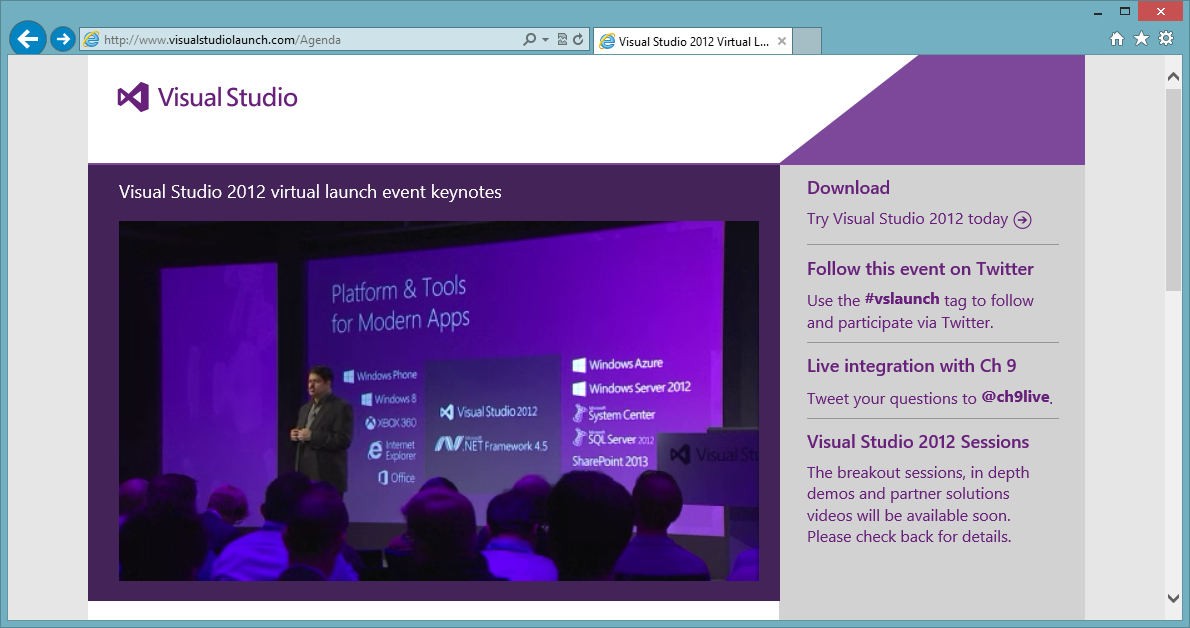The image size is (1190, 628).
Task: Click the browser Forward arrow button
Action: (x=63, y=40)
